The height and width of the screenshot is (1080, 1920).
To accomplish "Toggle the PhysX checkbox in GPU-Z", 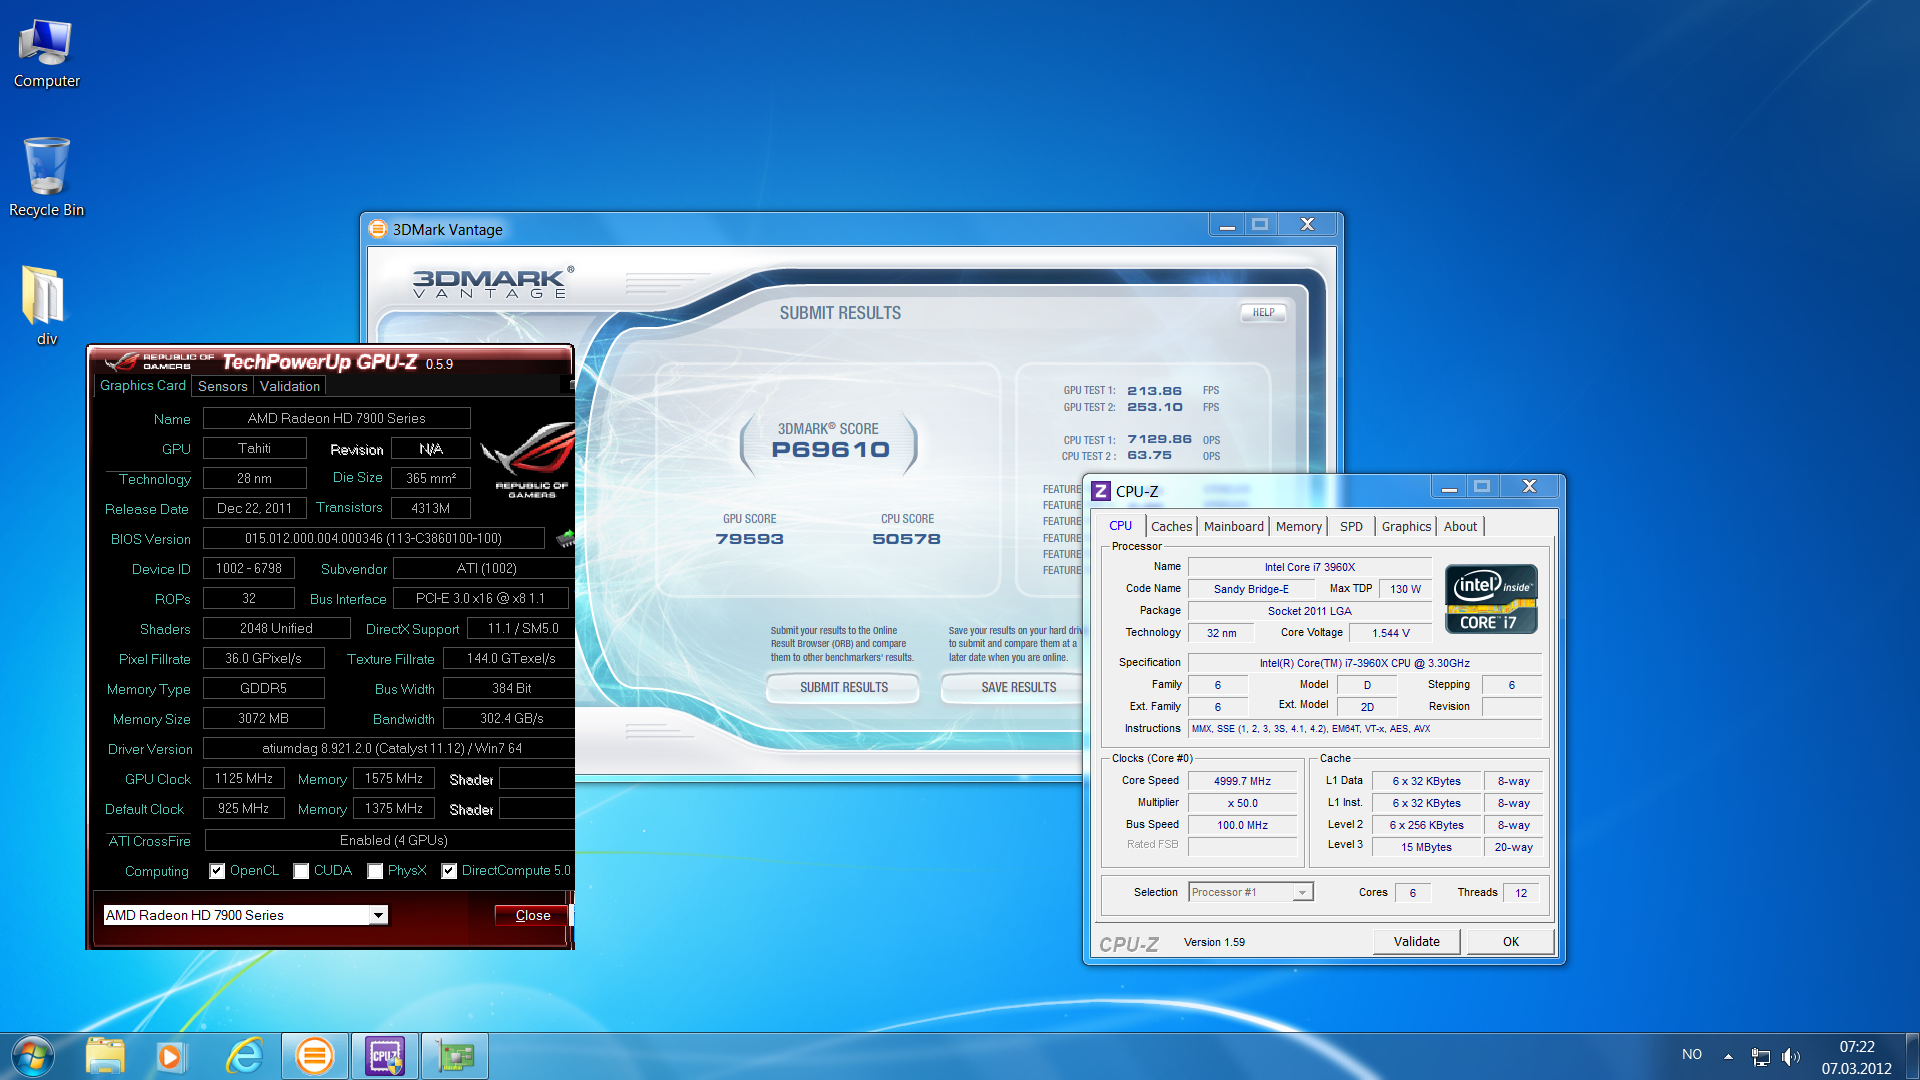I will tap(375, 871).
